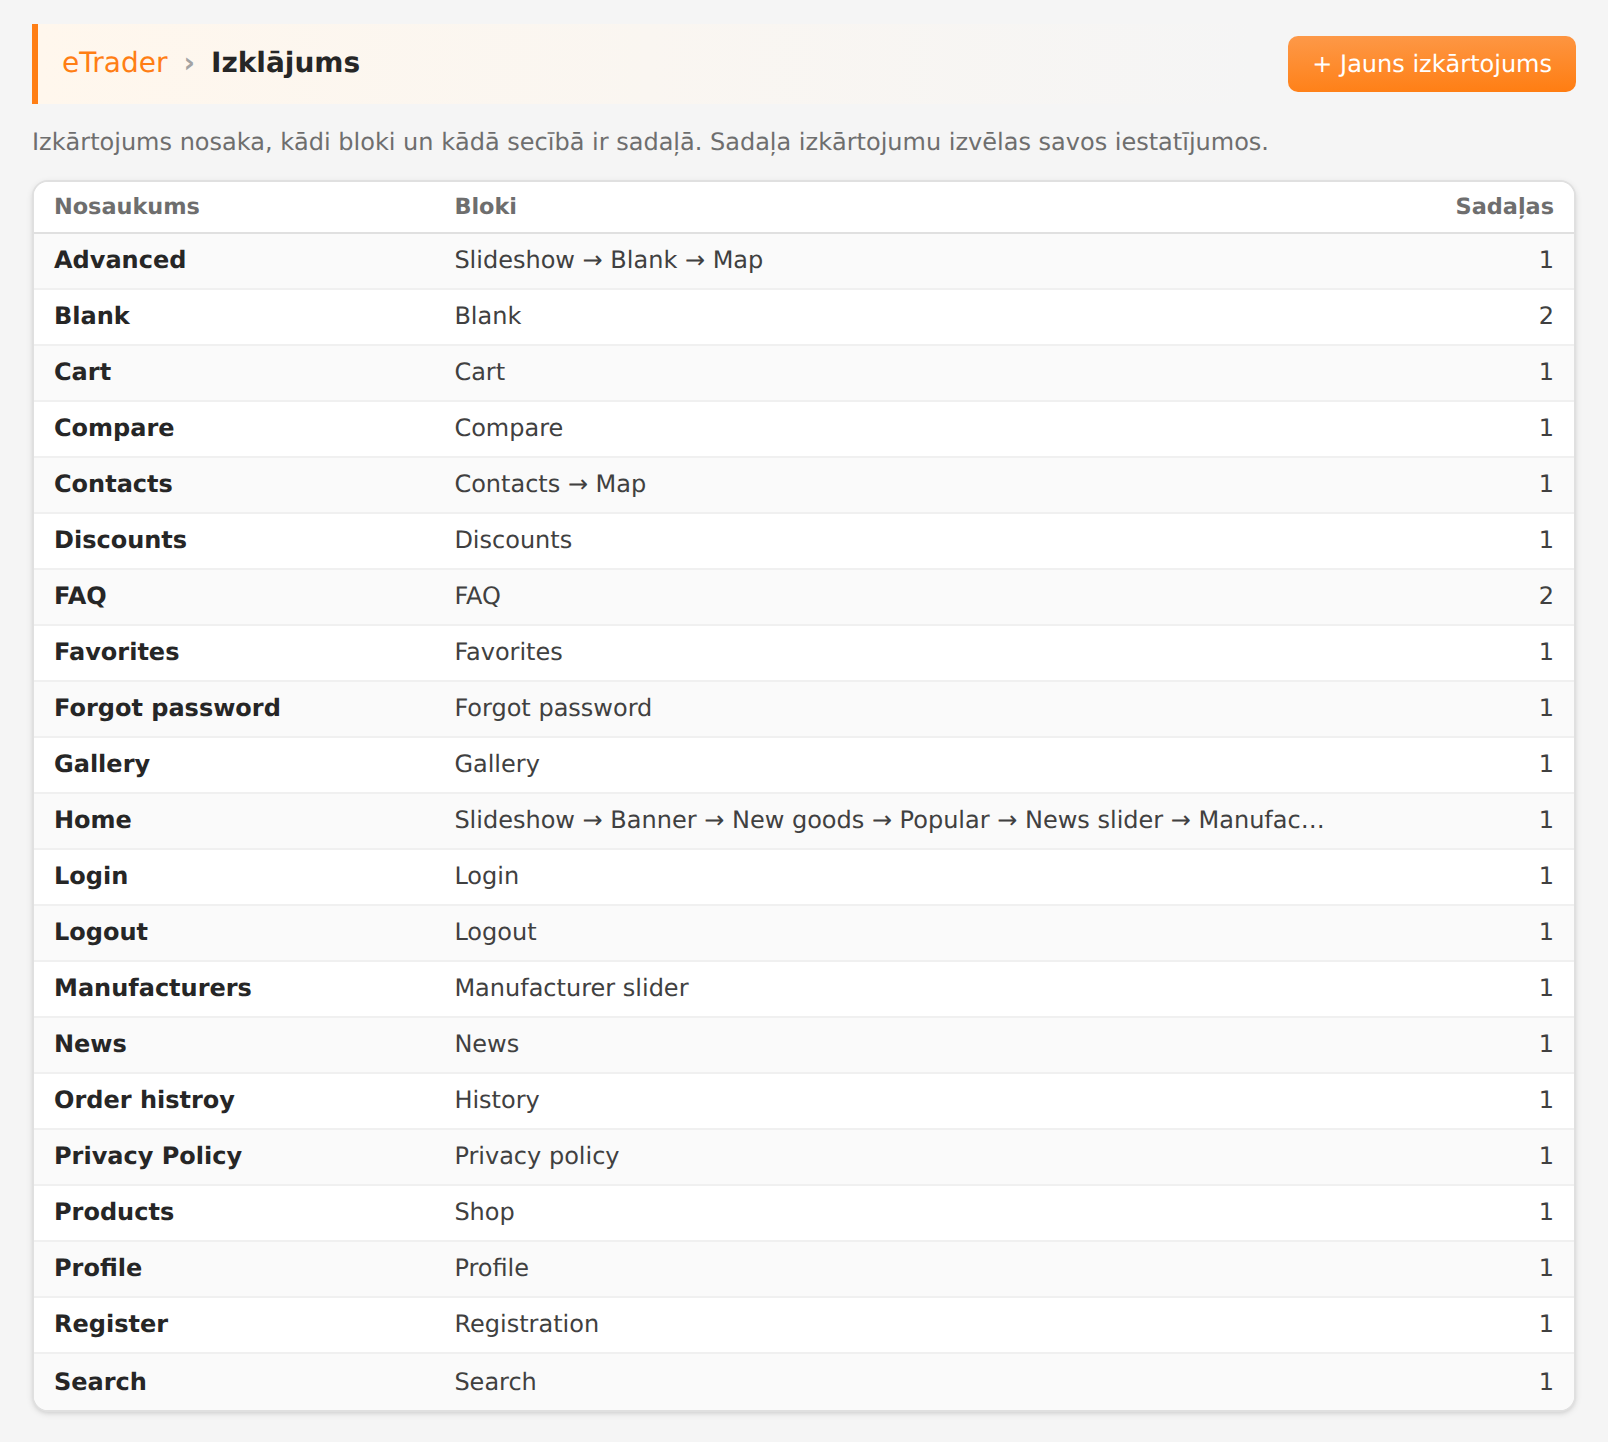The width and height of the screenshot is (1608, 1442).
Task: Click the Bloki column header
Action: (x=485, y=206)
